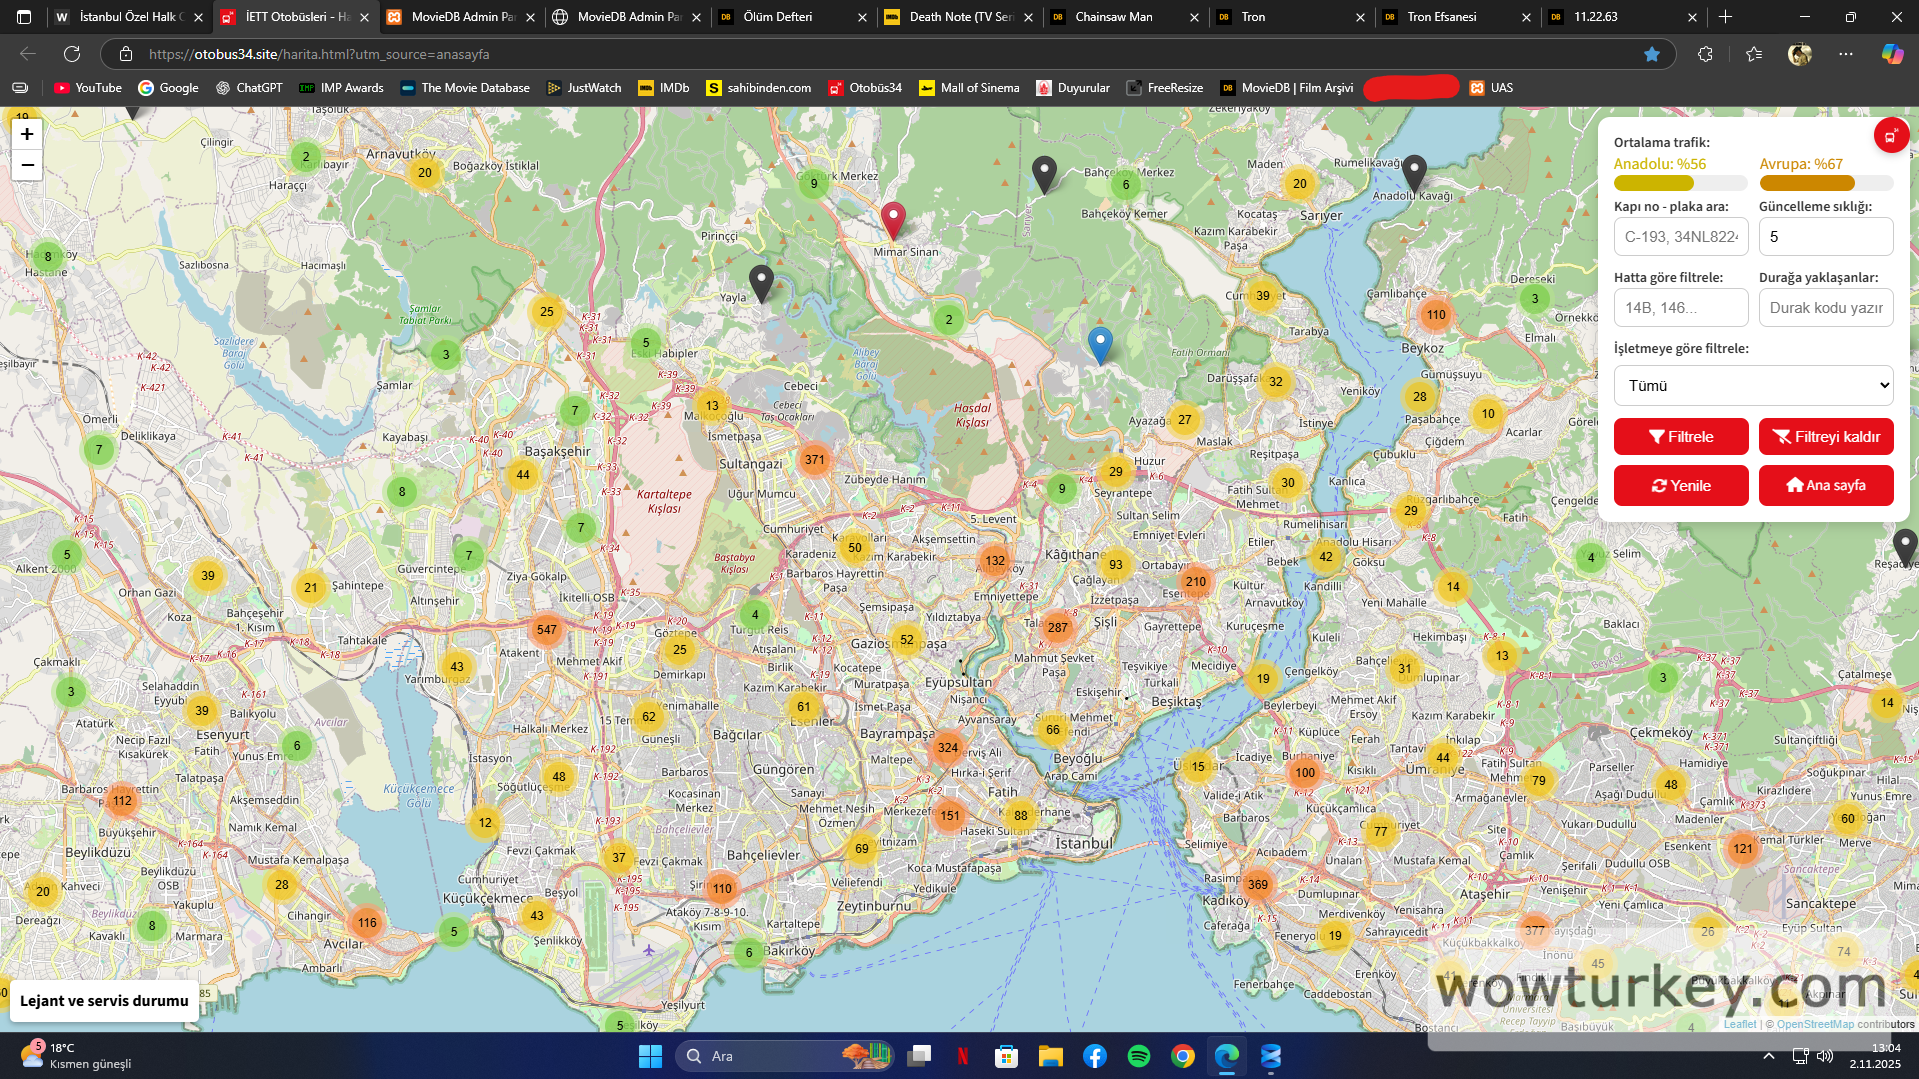Click the red map pin near Mimar Sinan
1919x1079 pixels.
(893, 217)
